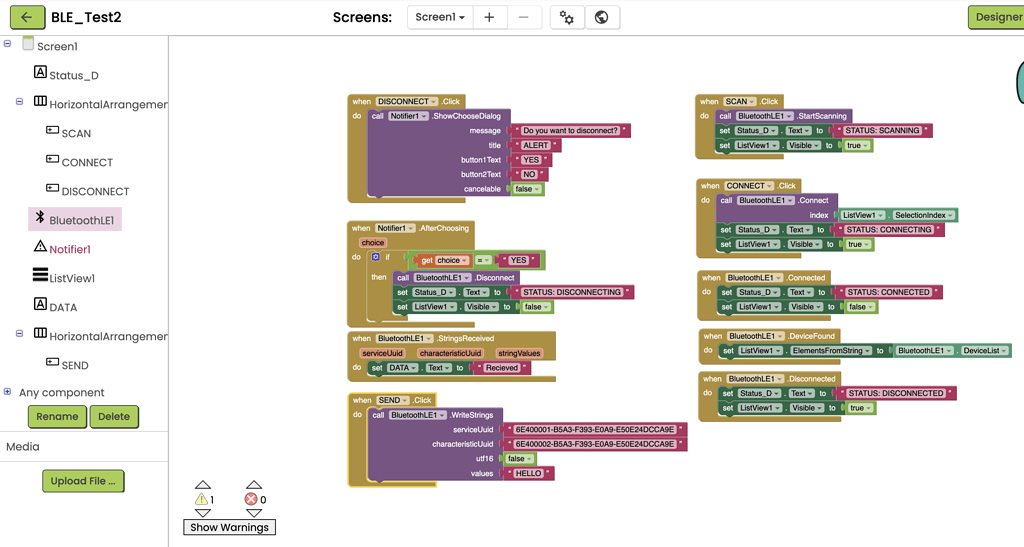Open project settings gears icon
Viewport: 1024px width, 547px height.
coord(567,17)
